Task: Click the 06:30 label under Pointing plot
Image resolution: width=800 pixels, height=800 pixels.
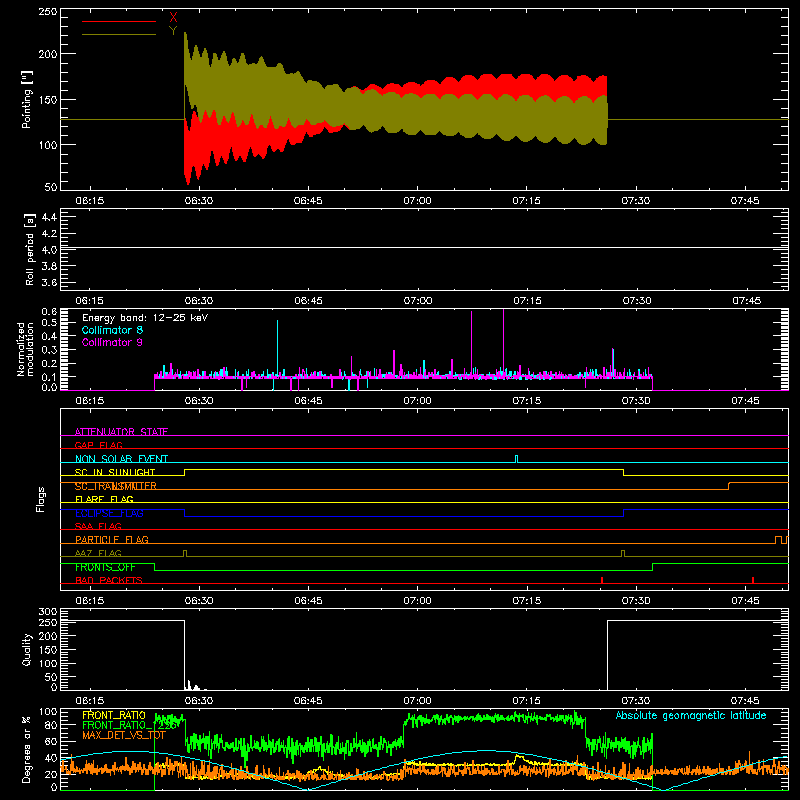Action: (199, 201)
